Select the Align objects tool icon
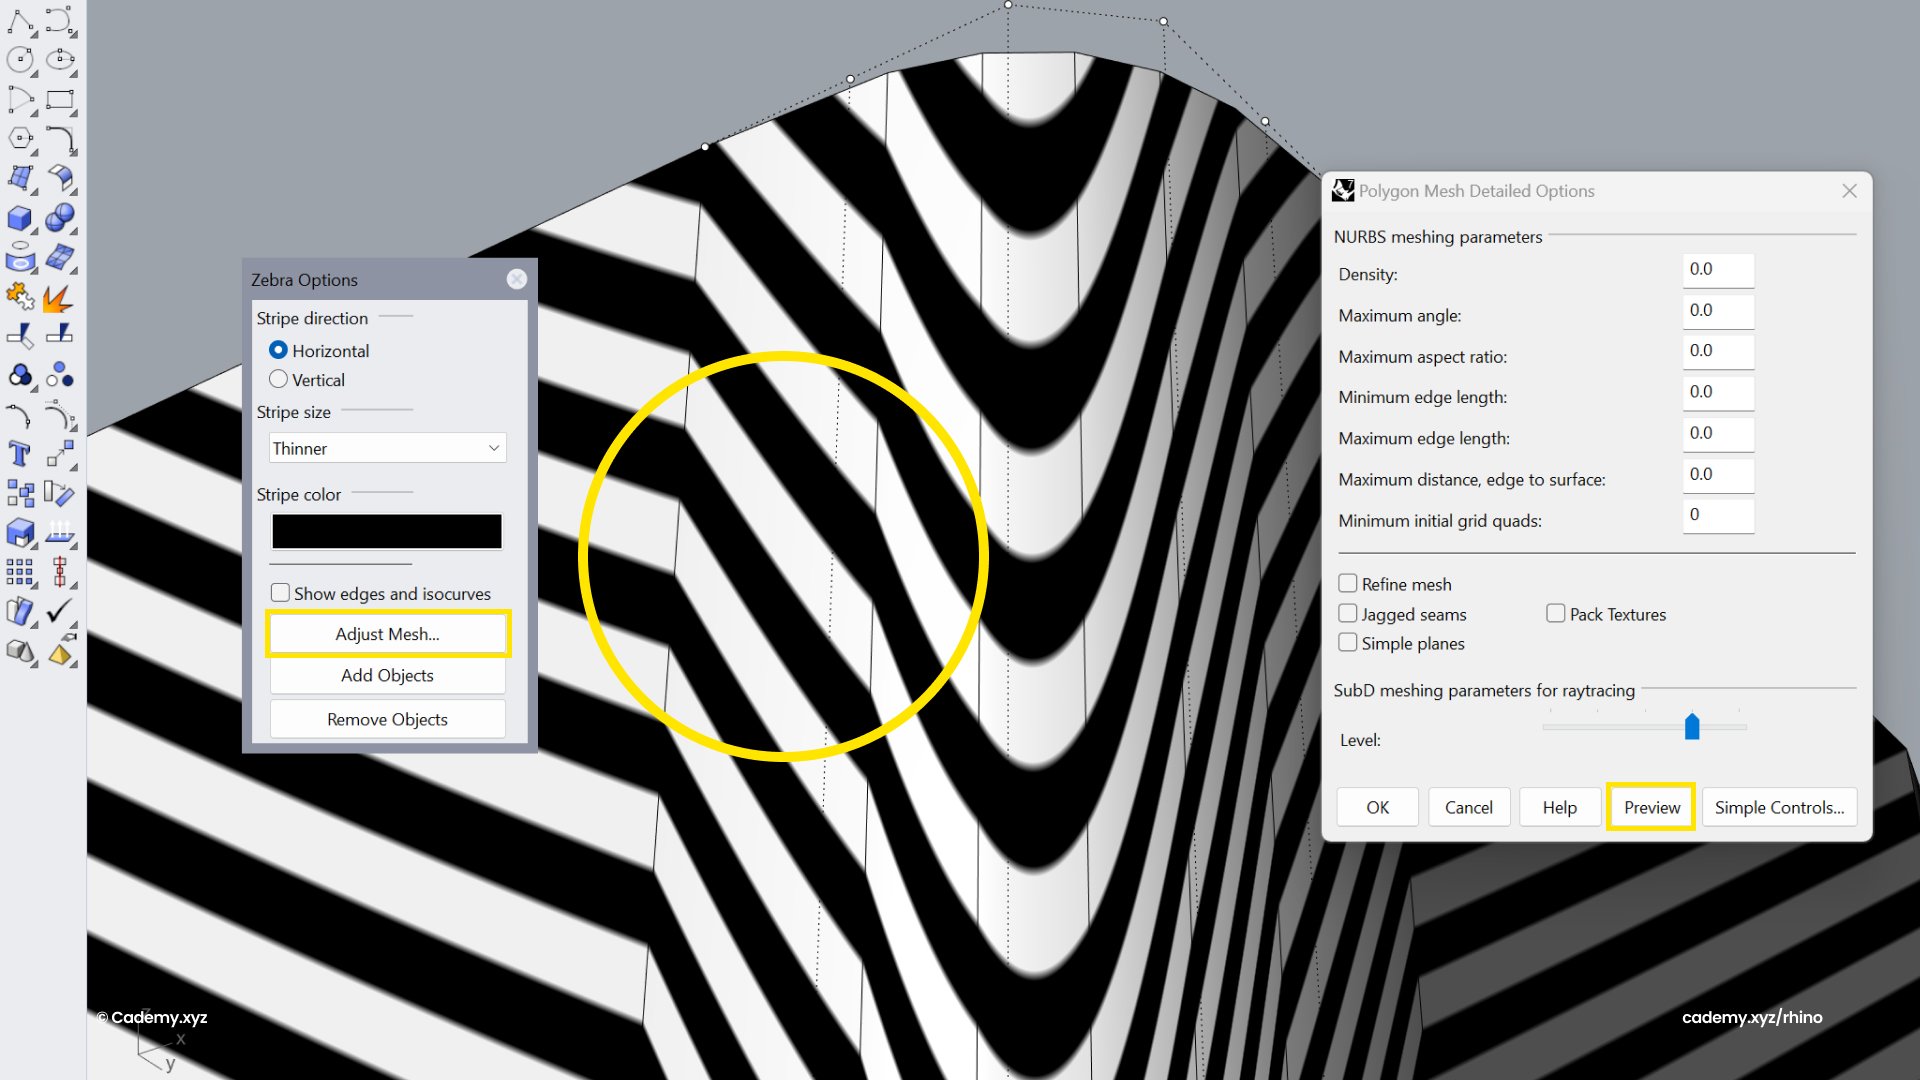 coord(60,573)
